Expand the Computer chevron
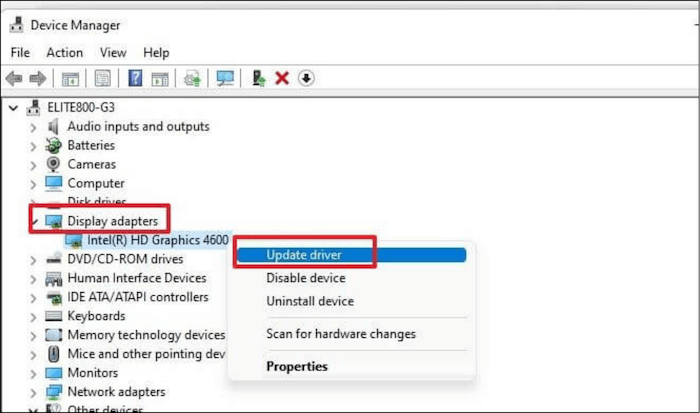This screenshot has width=700, height=413. (33, 184)
